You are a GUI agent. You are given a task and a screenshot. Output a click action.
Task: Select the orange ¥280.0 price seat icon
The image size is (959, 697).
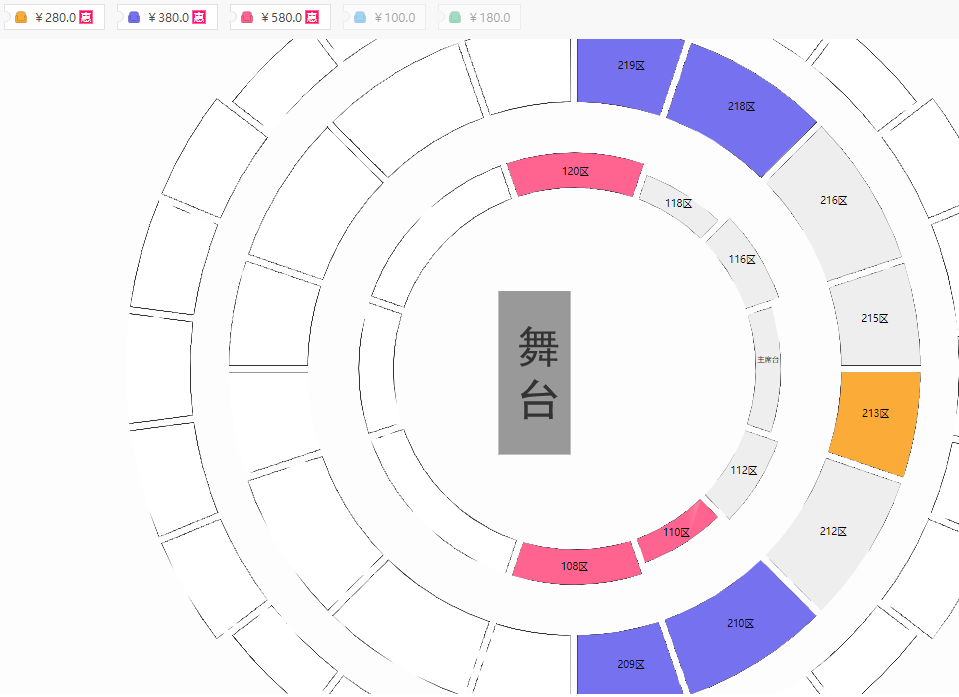[x=21, y=18]
